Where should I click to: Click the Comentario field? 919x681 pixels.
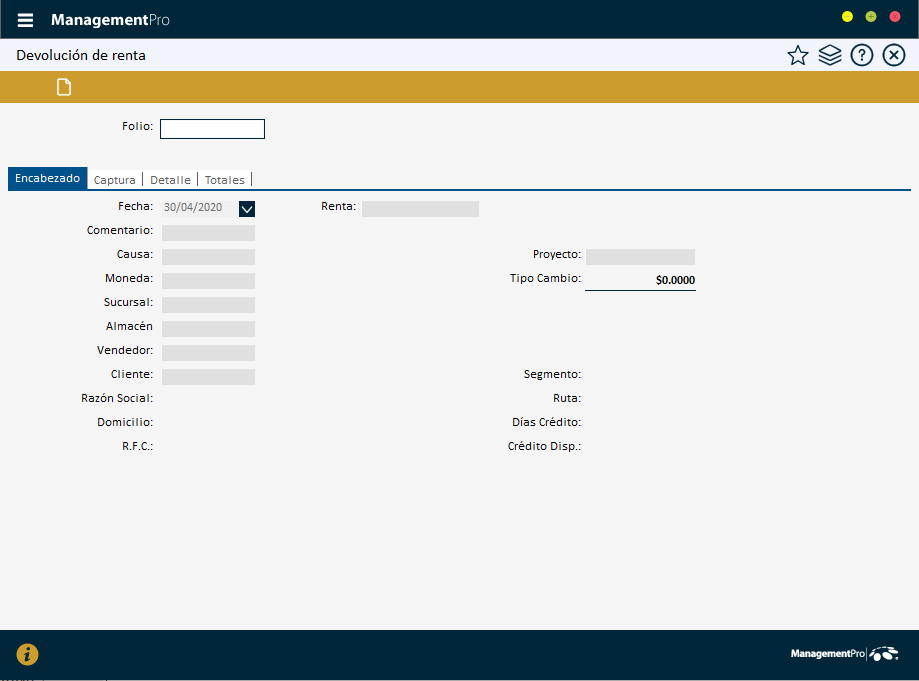[x=208, y=233]
